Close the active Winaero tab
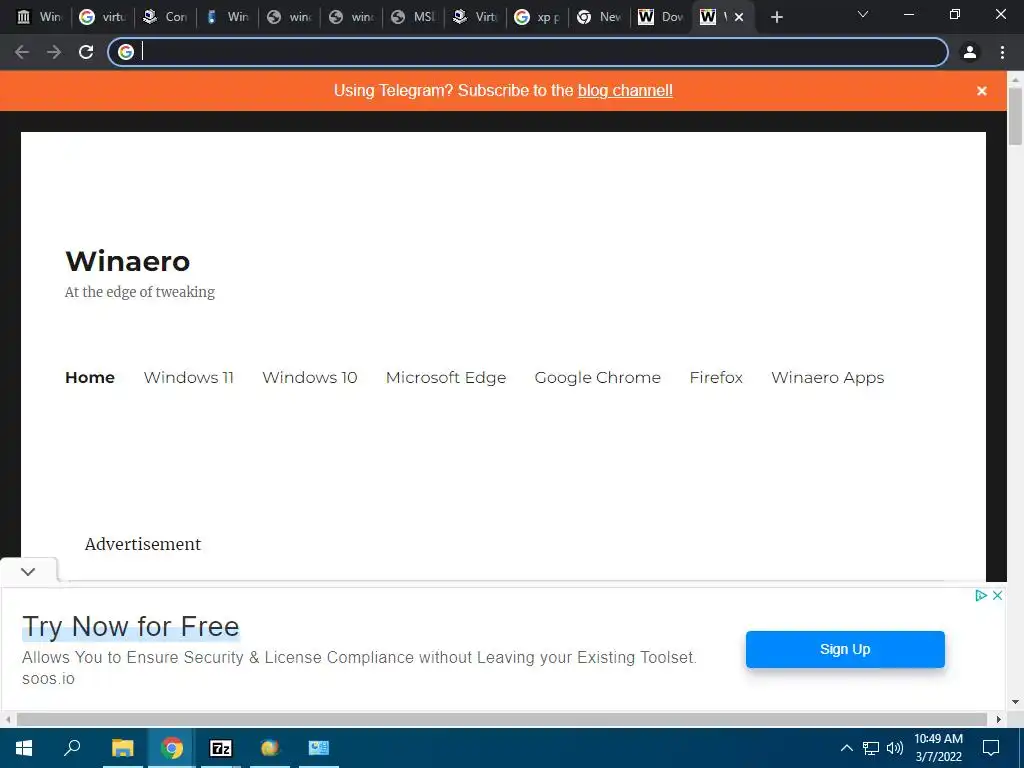The image size is (1024, 768). click(739, 17)
